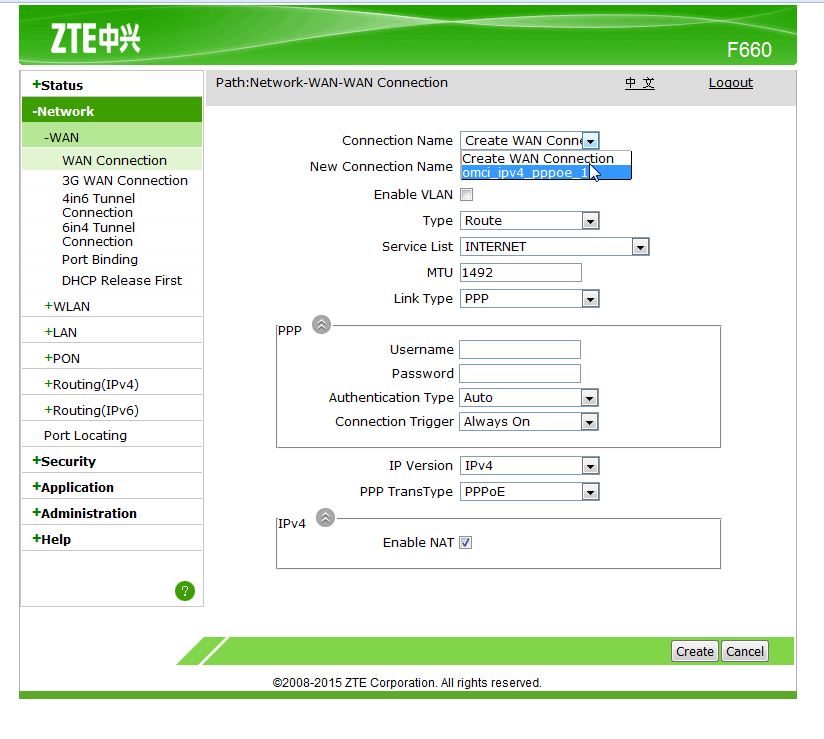The width and height of the screenshot is (824, 739).
Task: Collapse the PPP section chevron icon
Action: [x=320, y=323]
